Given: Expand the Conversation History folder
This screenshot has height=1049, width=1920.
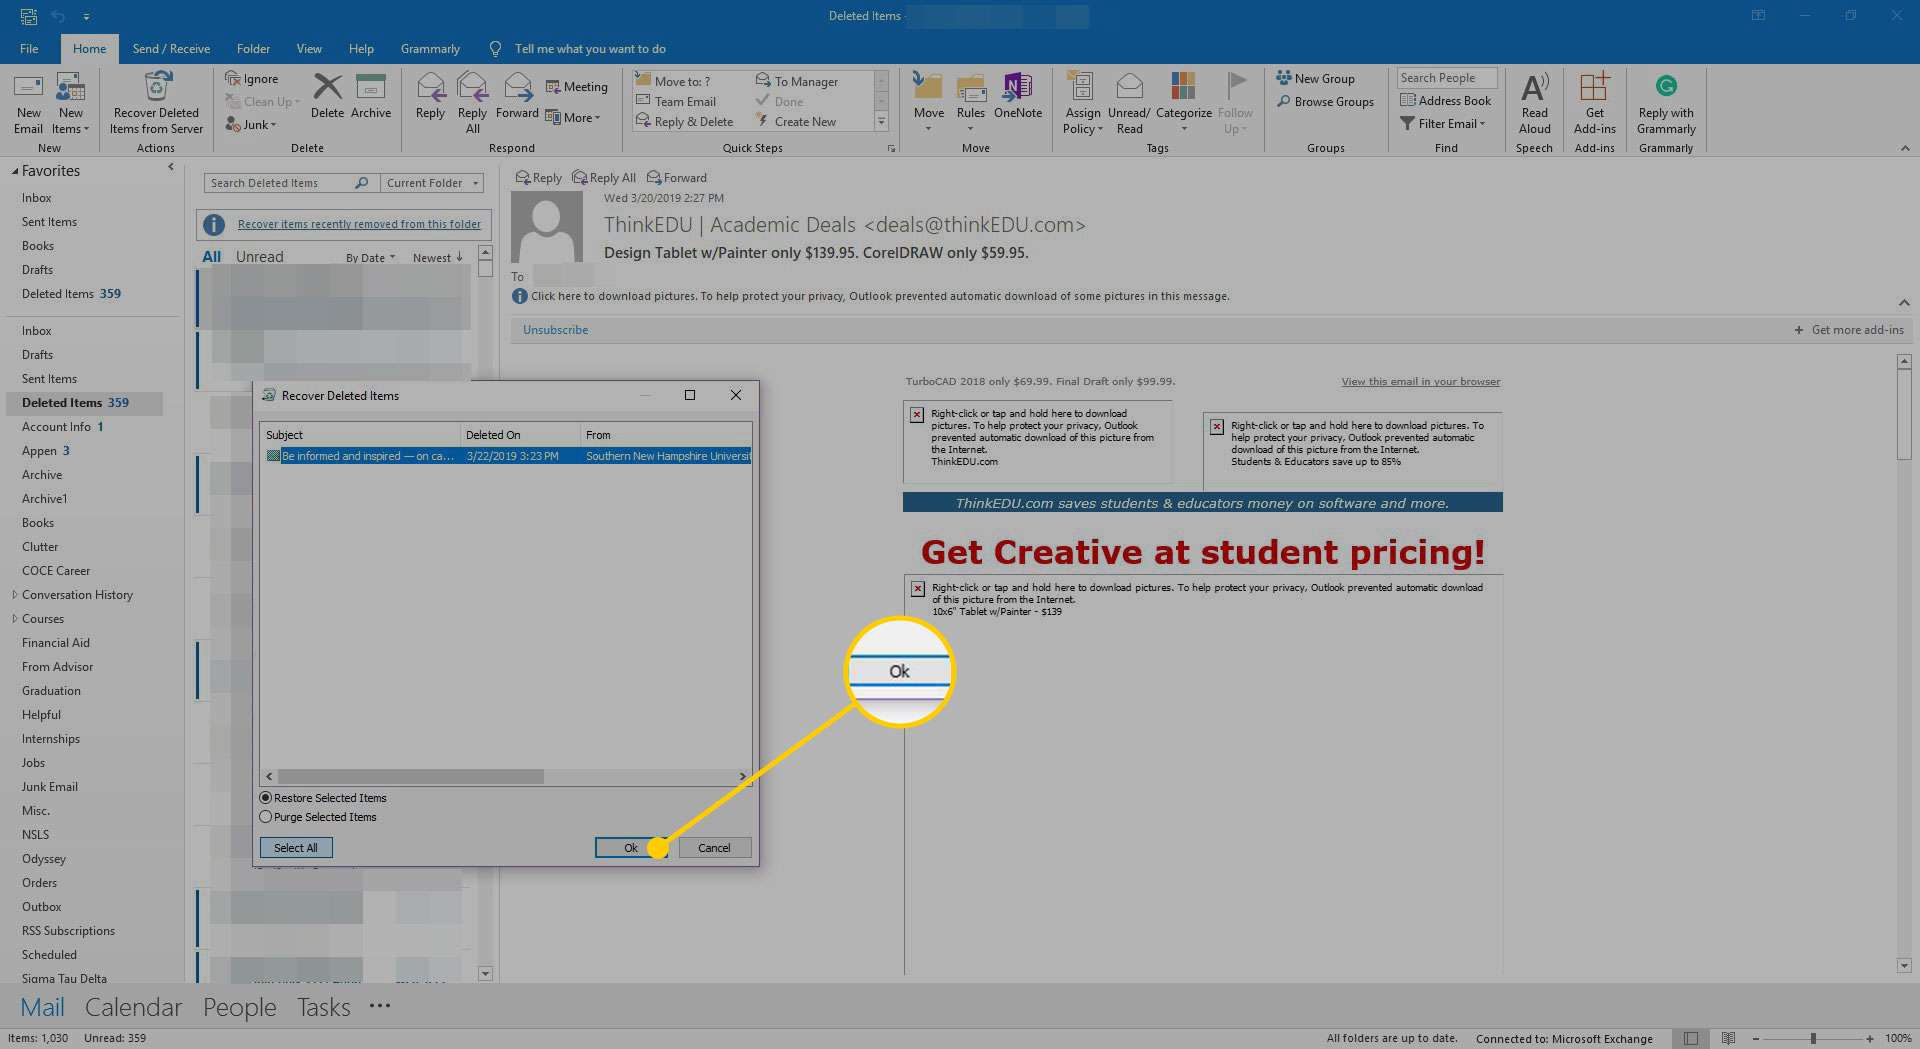Looking at the screenshot, I should click(x=14, y=595).
